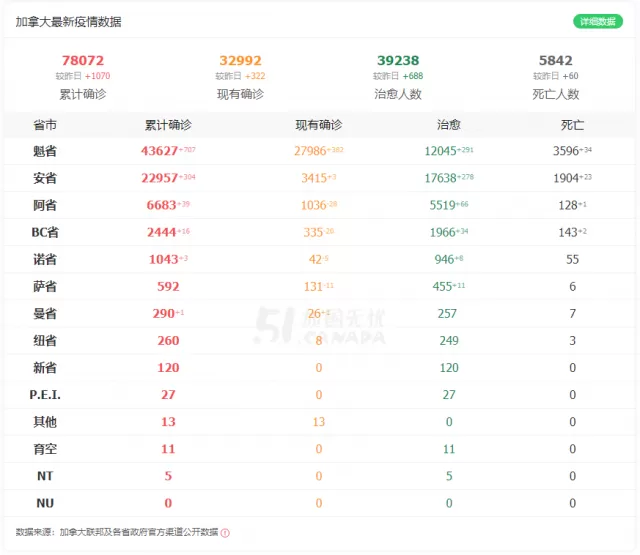Screen dimensions: 640x555
Task: Click the 累计确诊 column header
Action: tap(168, 125)
